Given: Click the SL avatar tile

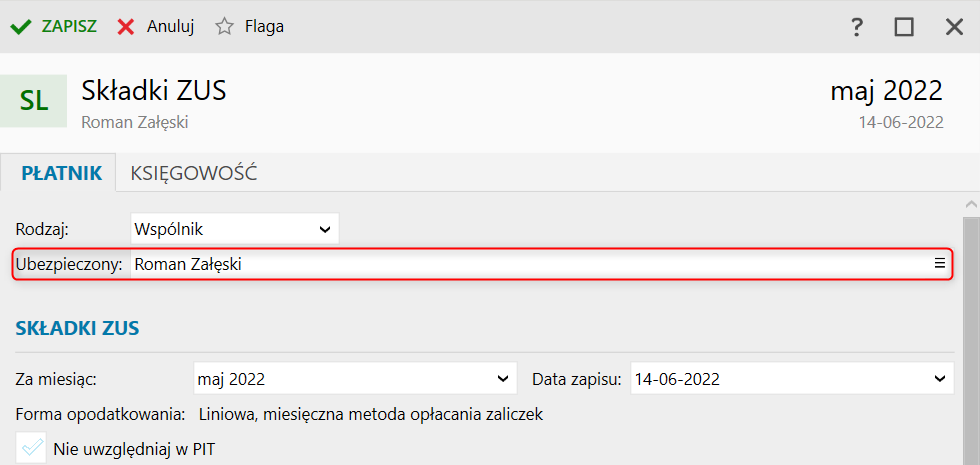Looking at the screenshot, I should click(x=34, y=101).
